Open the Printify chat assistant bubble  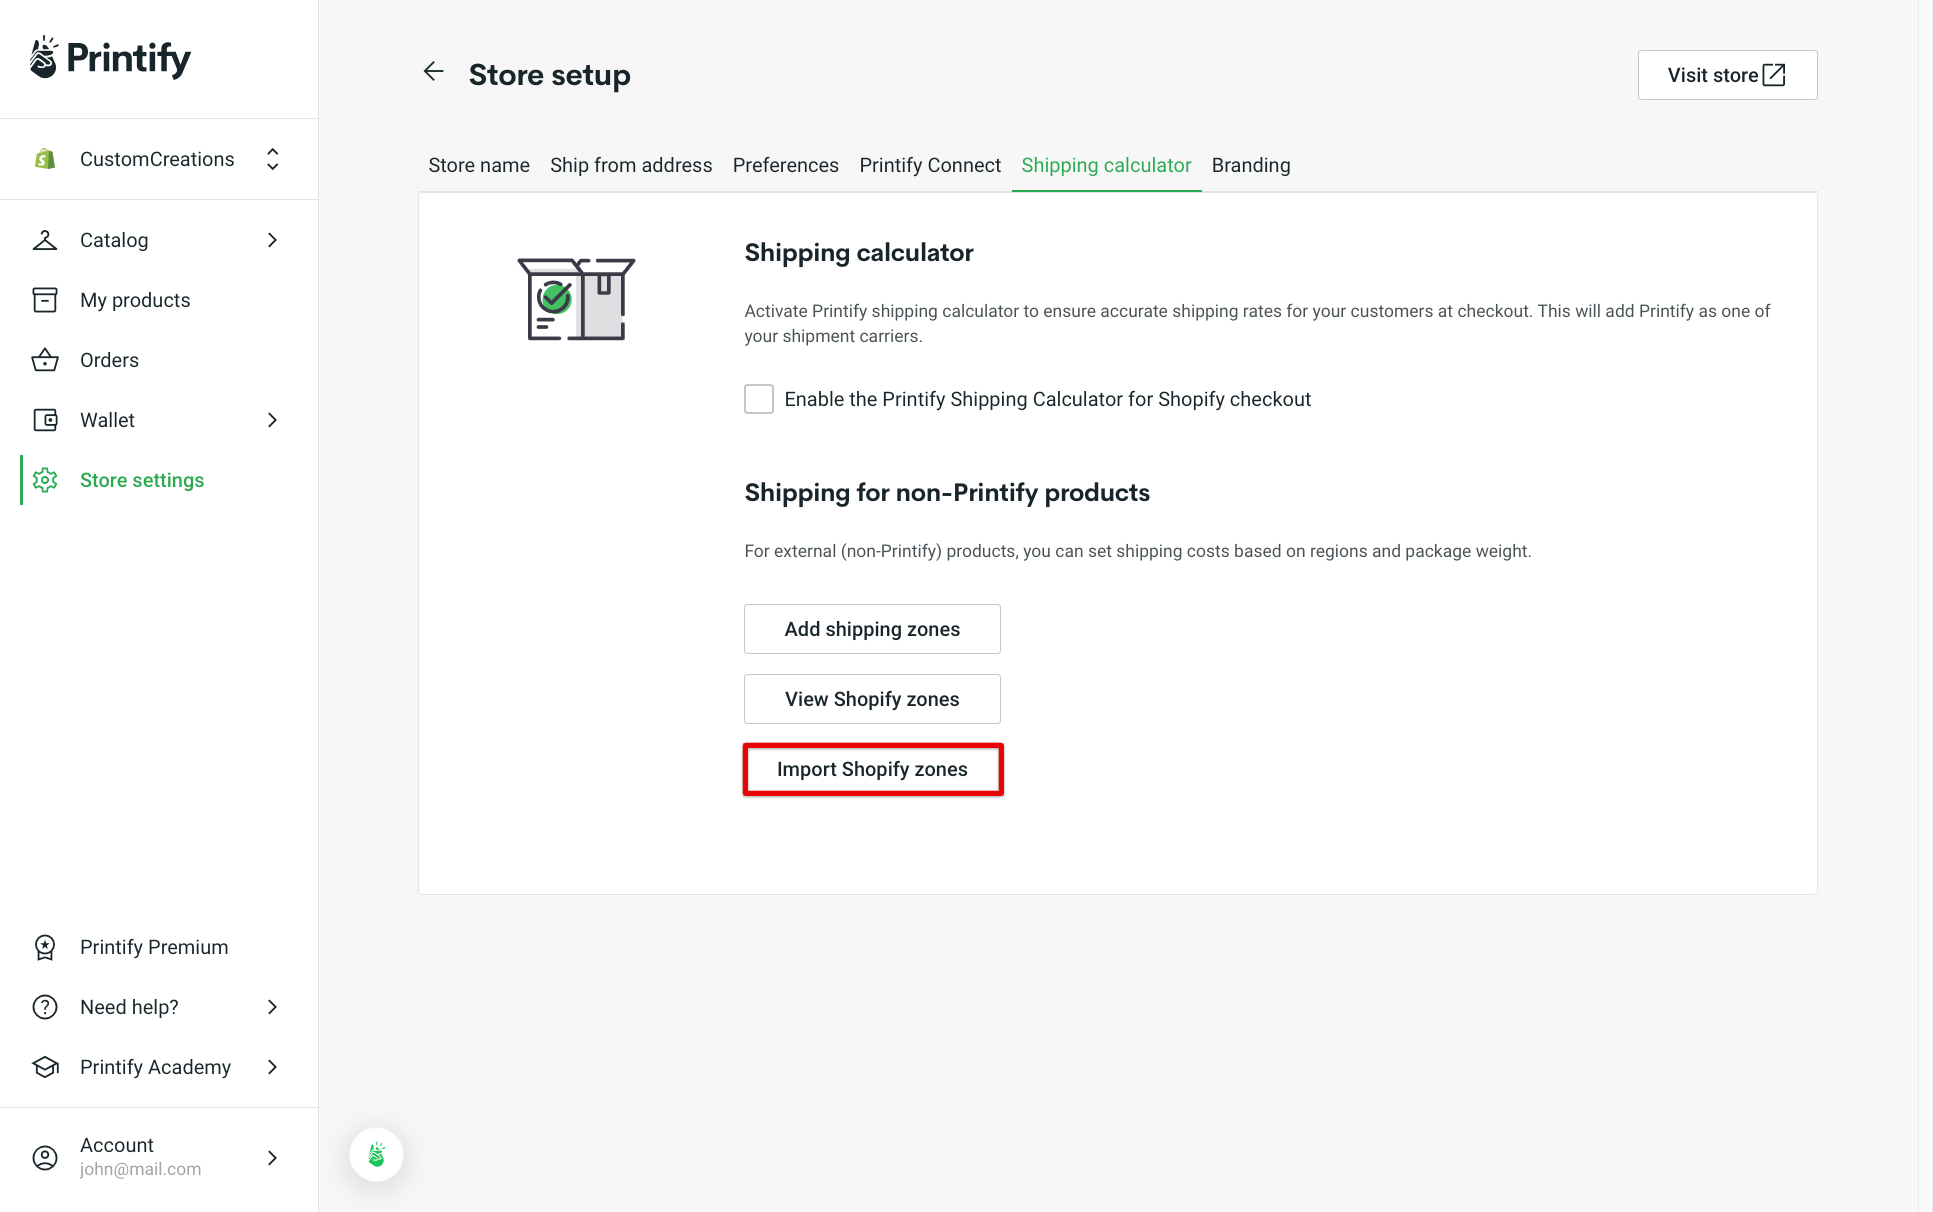(x=376, y=1154)
